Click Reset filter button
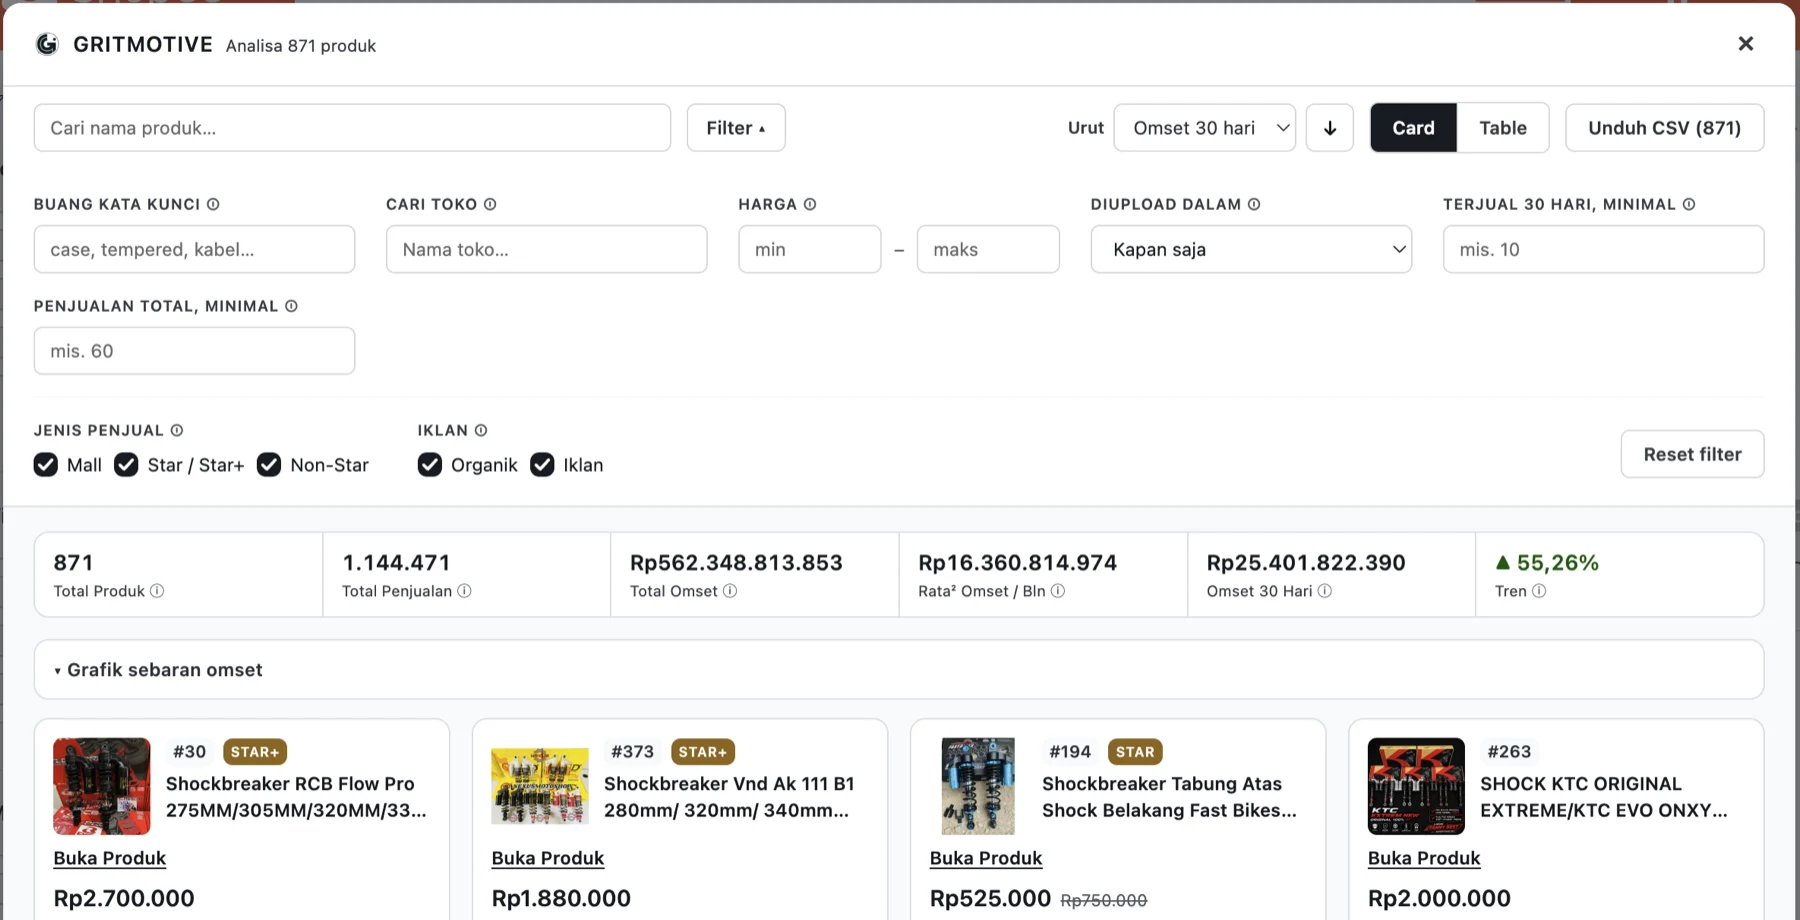The height and width of the screenshot is (920, 1800). point(1692,454)
